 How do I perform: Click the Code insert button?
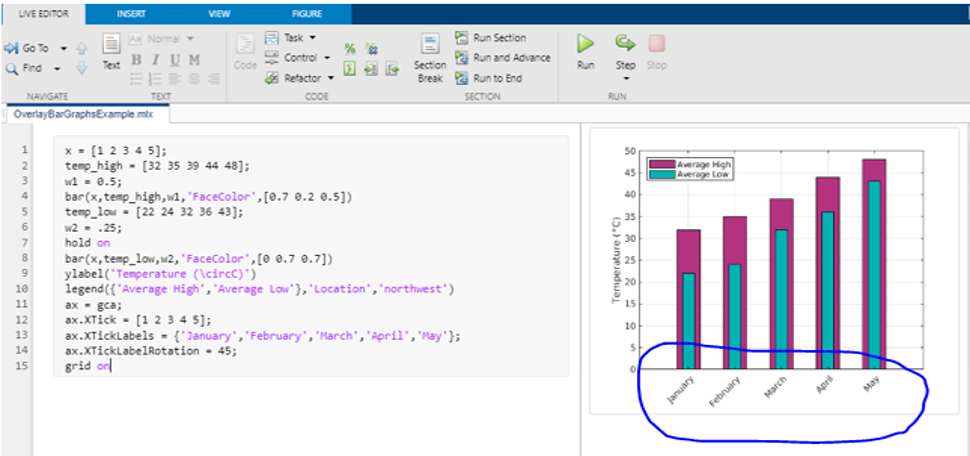[246, 52]
